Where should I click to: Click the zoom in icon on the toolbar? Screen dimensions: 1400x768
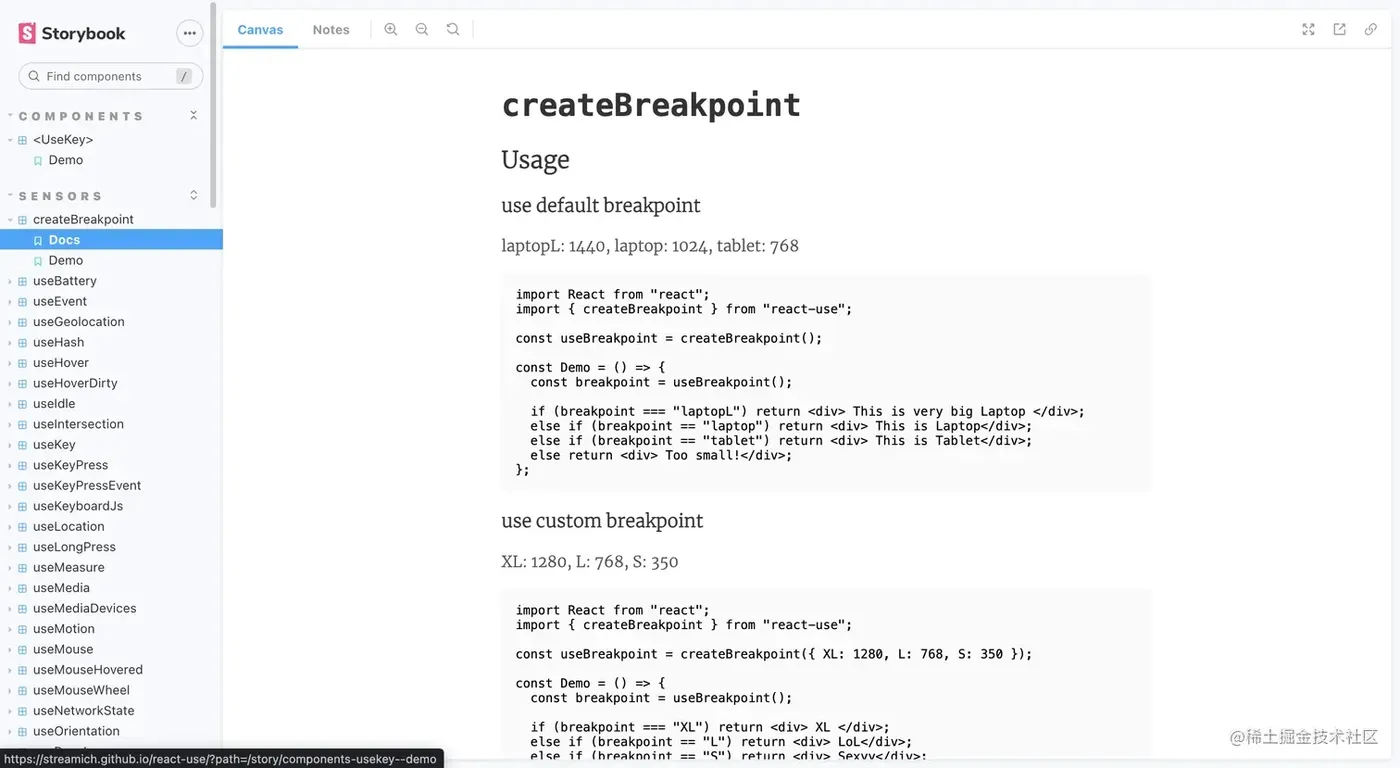[x=391, y=29]
